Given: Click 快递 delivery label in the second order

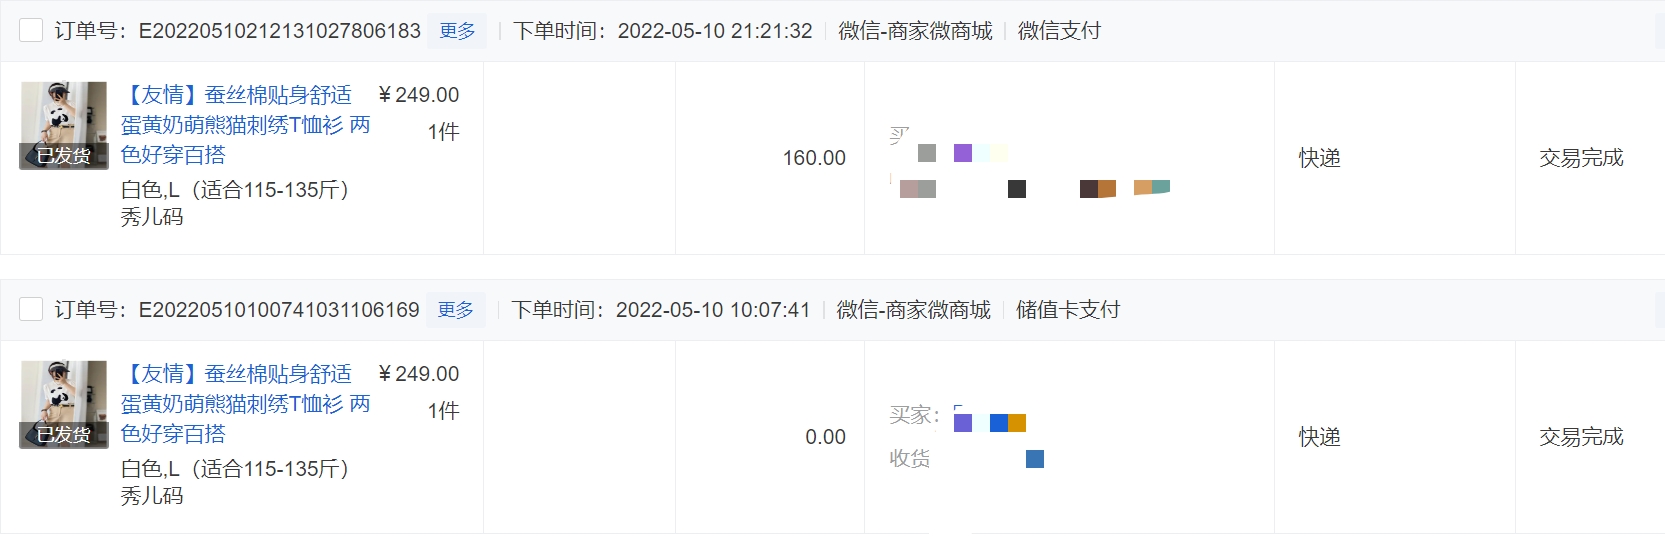Looking at the screenshot, I should tap(1319, 437).
